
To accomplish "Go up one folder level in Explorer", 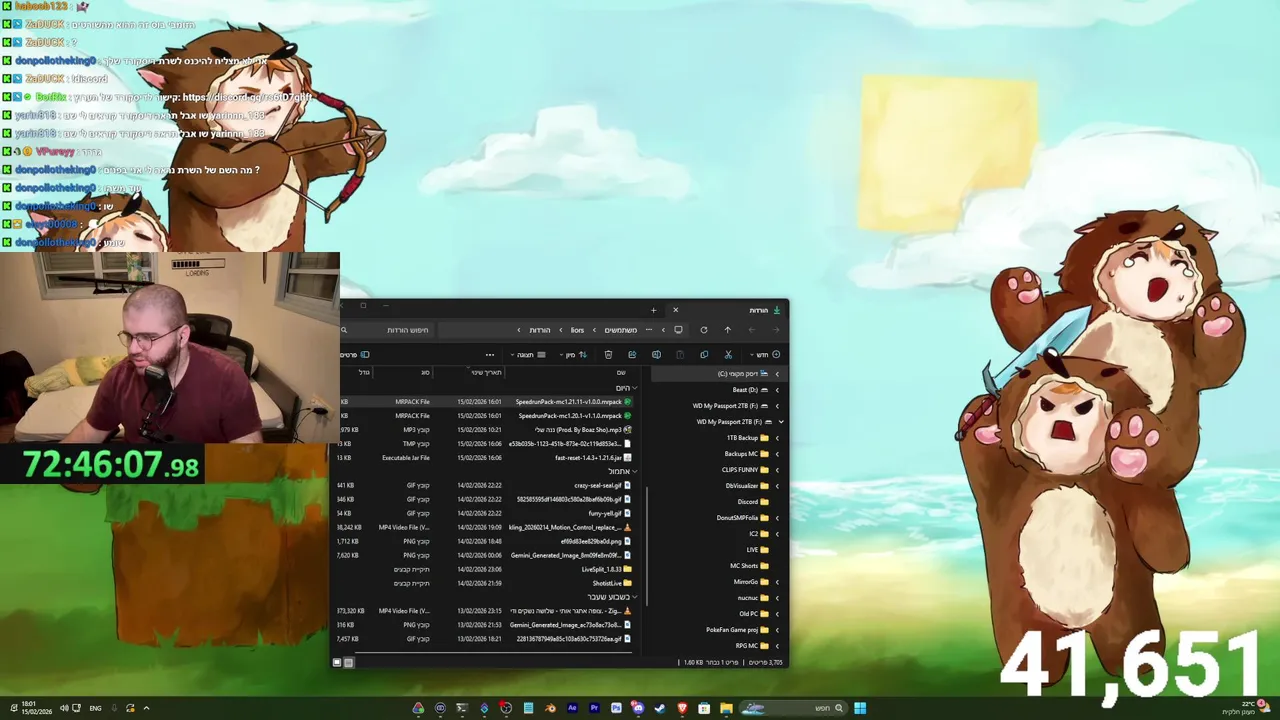I will 727,330.
